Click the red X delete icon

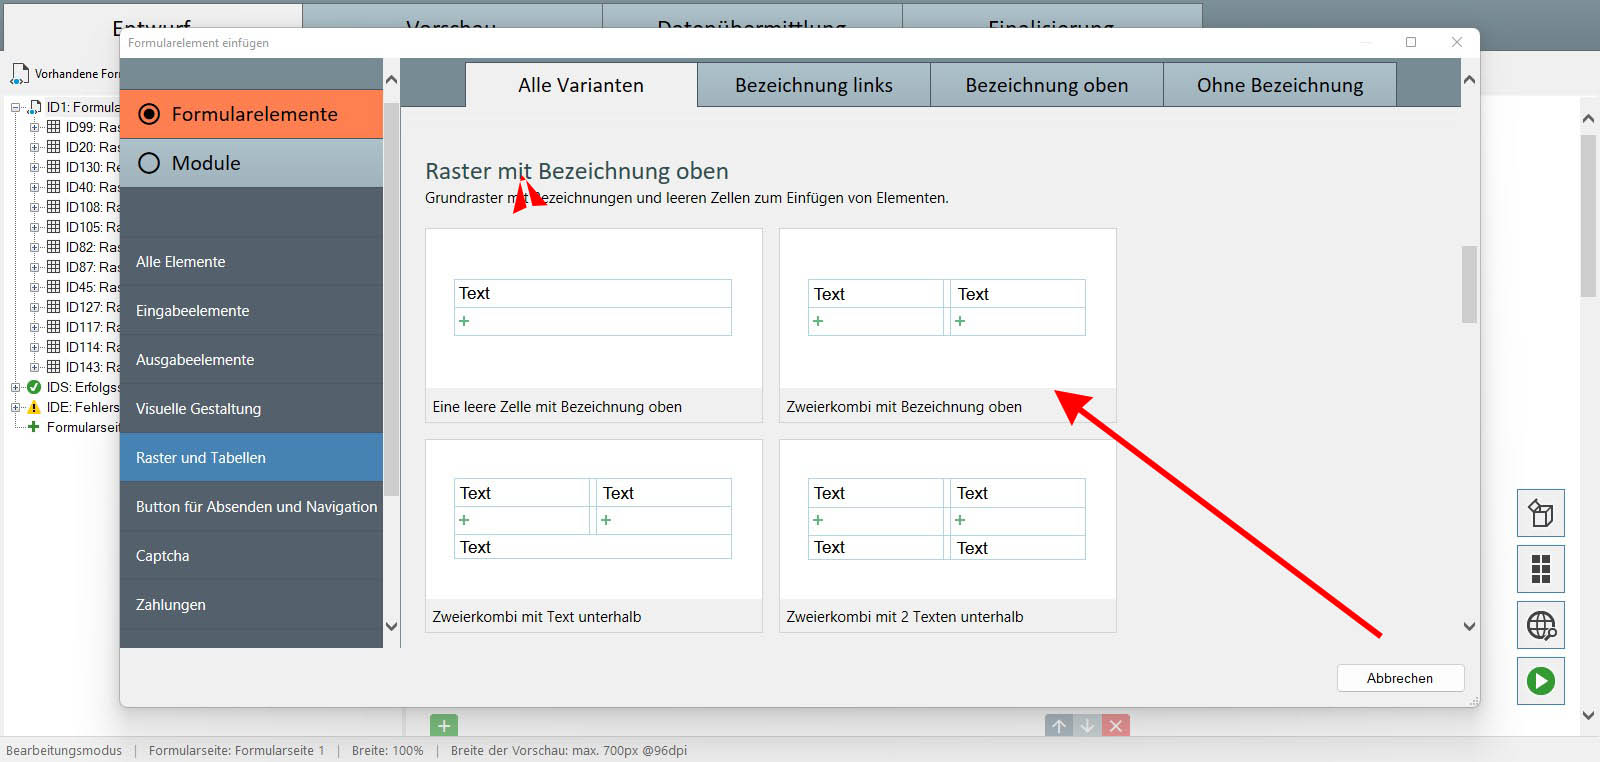(x=1116, y=726)
